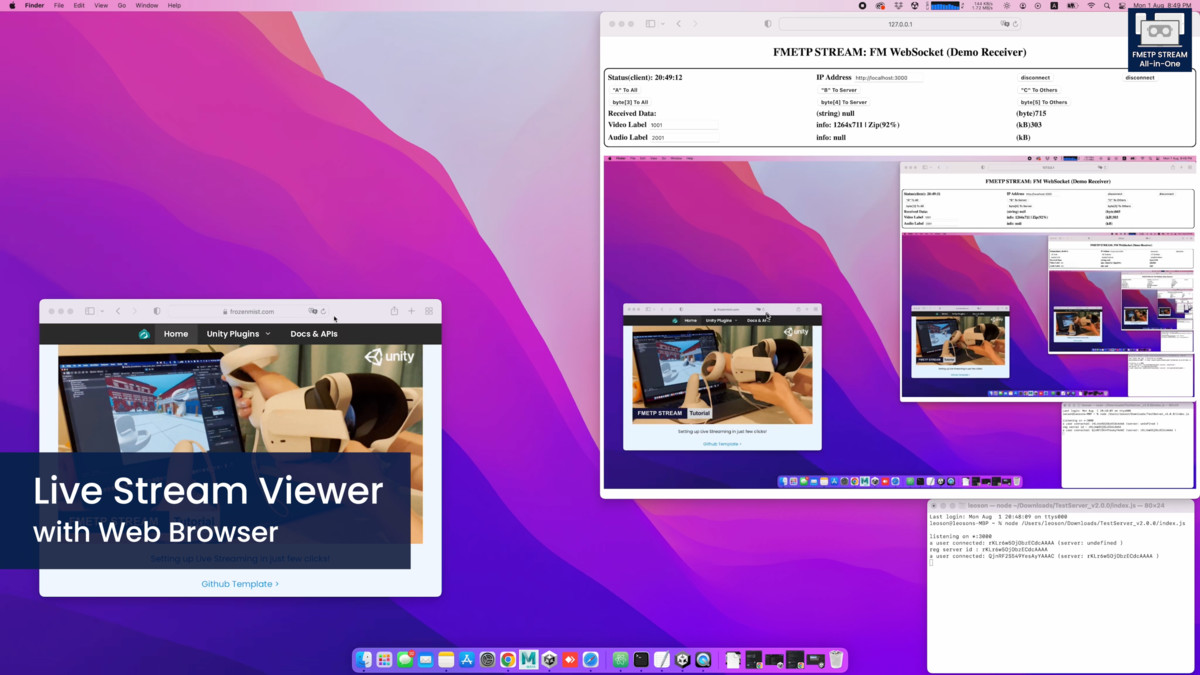Viewport: 1200px width, 675px height.
Task: Click Wi-Fi icon in menu bar
Action: coord(1091,5)
